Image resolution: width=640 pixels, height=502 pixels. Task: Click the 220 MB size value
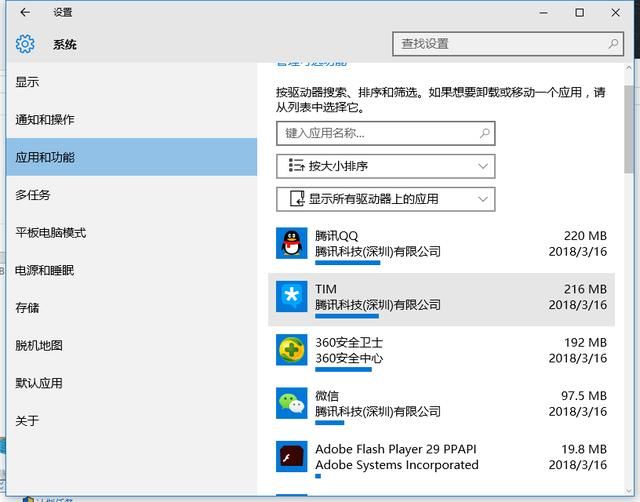(x=585, y=236)
